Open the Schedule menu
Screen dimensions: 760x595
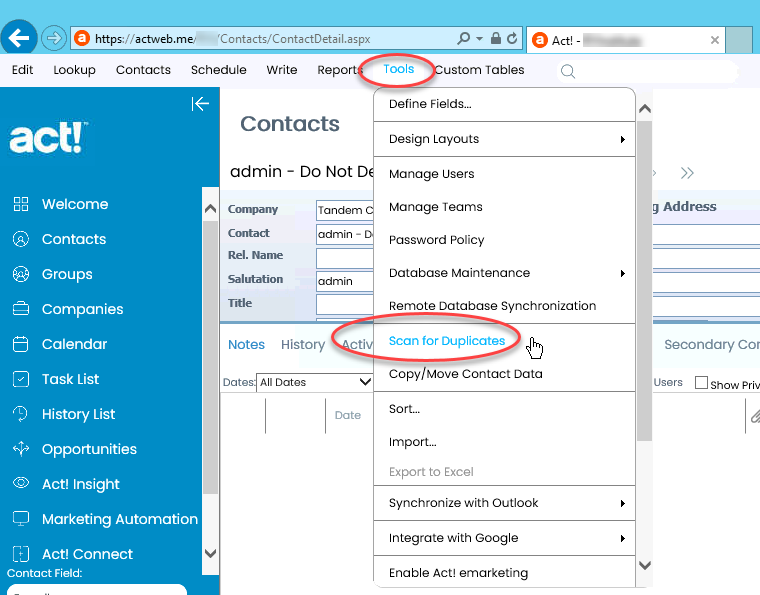219,70
